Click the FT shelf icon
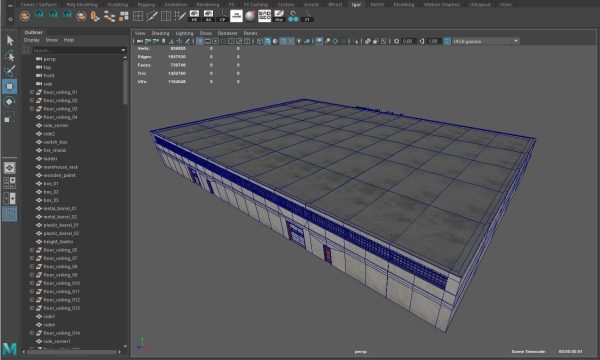Viewport: 600px width, 360px height. [307, 16]
